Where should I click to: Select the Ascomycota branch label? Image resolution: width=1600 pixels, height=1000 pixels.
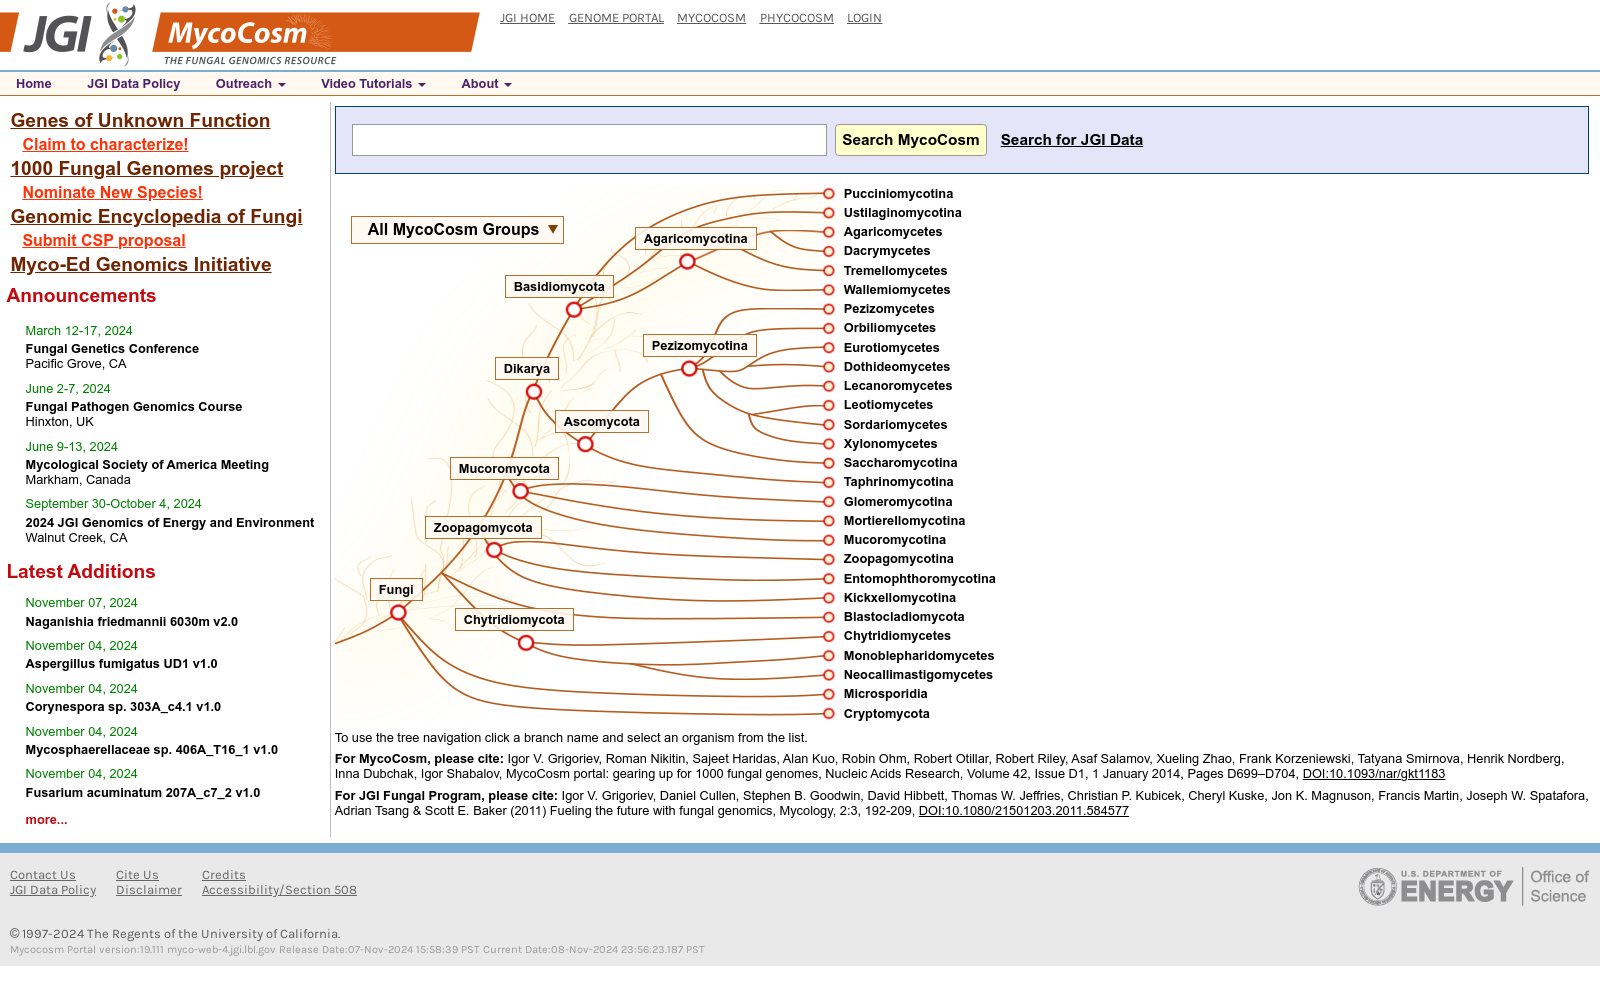pos(602,422)
